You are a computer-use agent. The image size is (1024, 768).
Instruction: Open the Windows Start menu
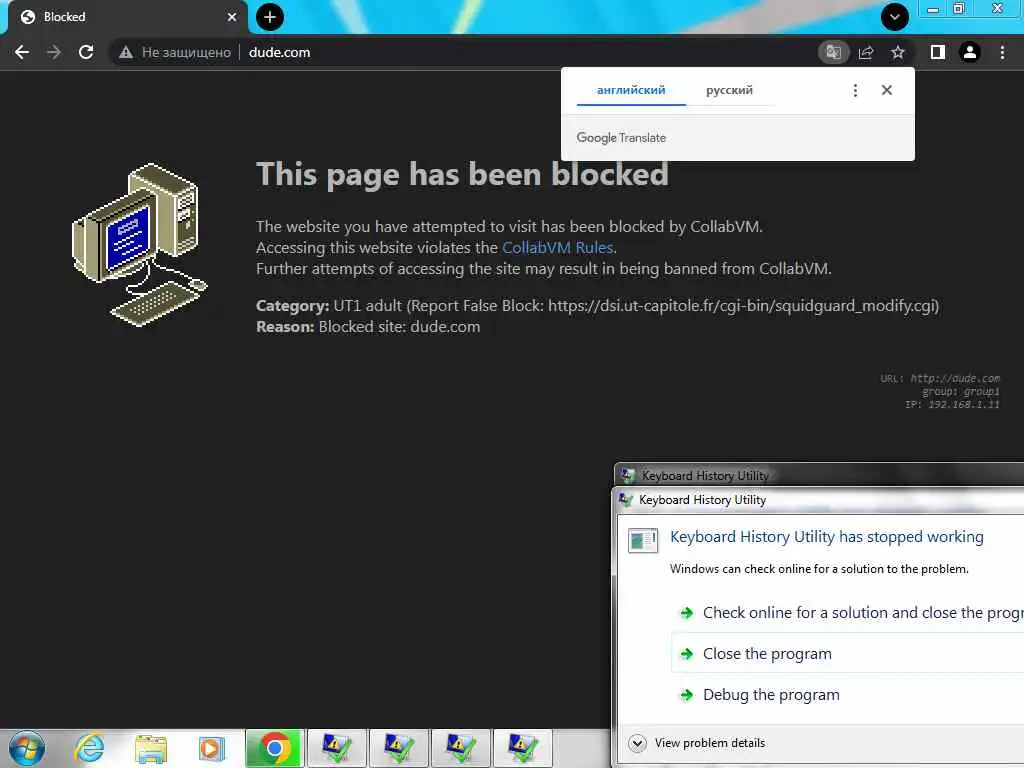click(27, 748)
